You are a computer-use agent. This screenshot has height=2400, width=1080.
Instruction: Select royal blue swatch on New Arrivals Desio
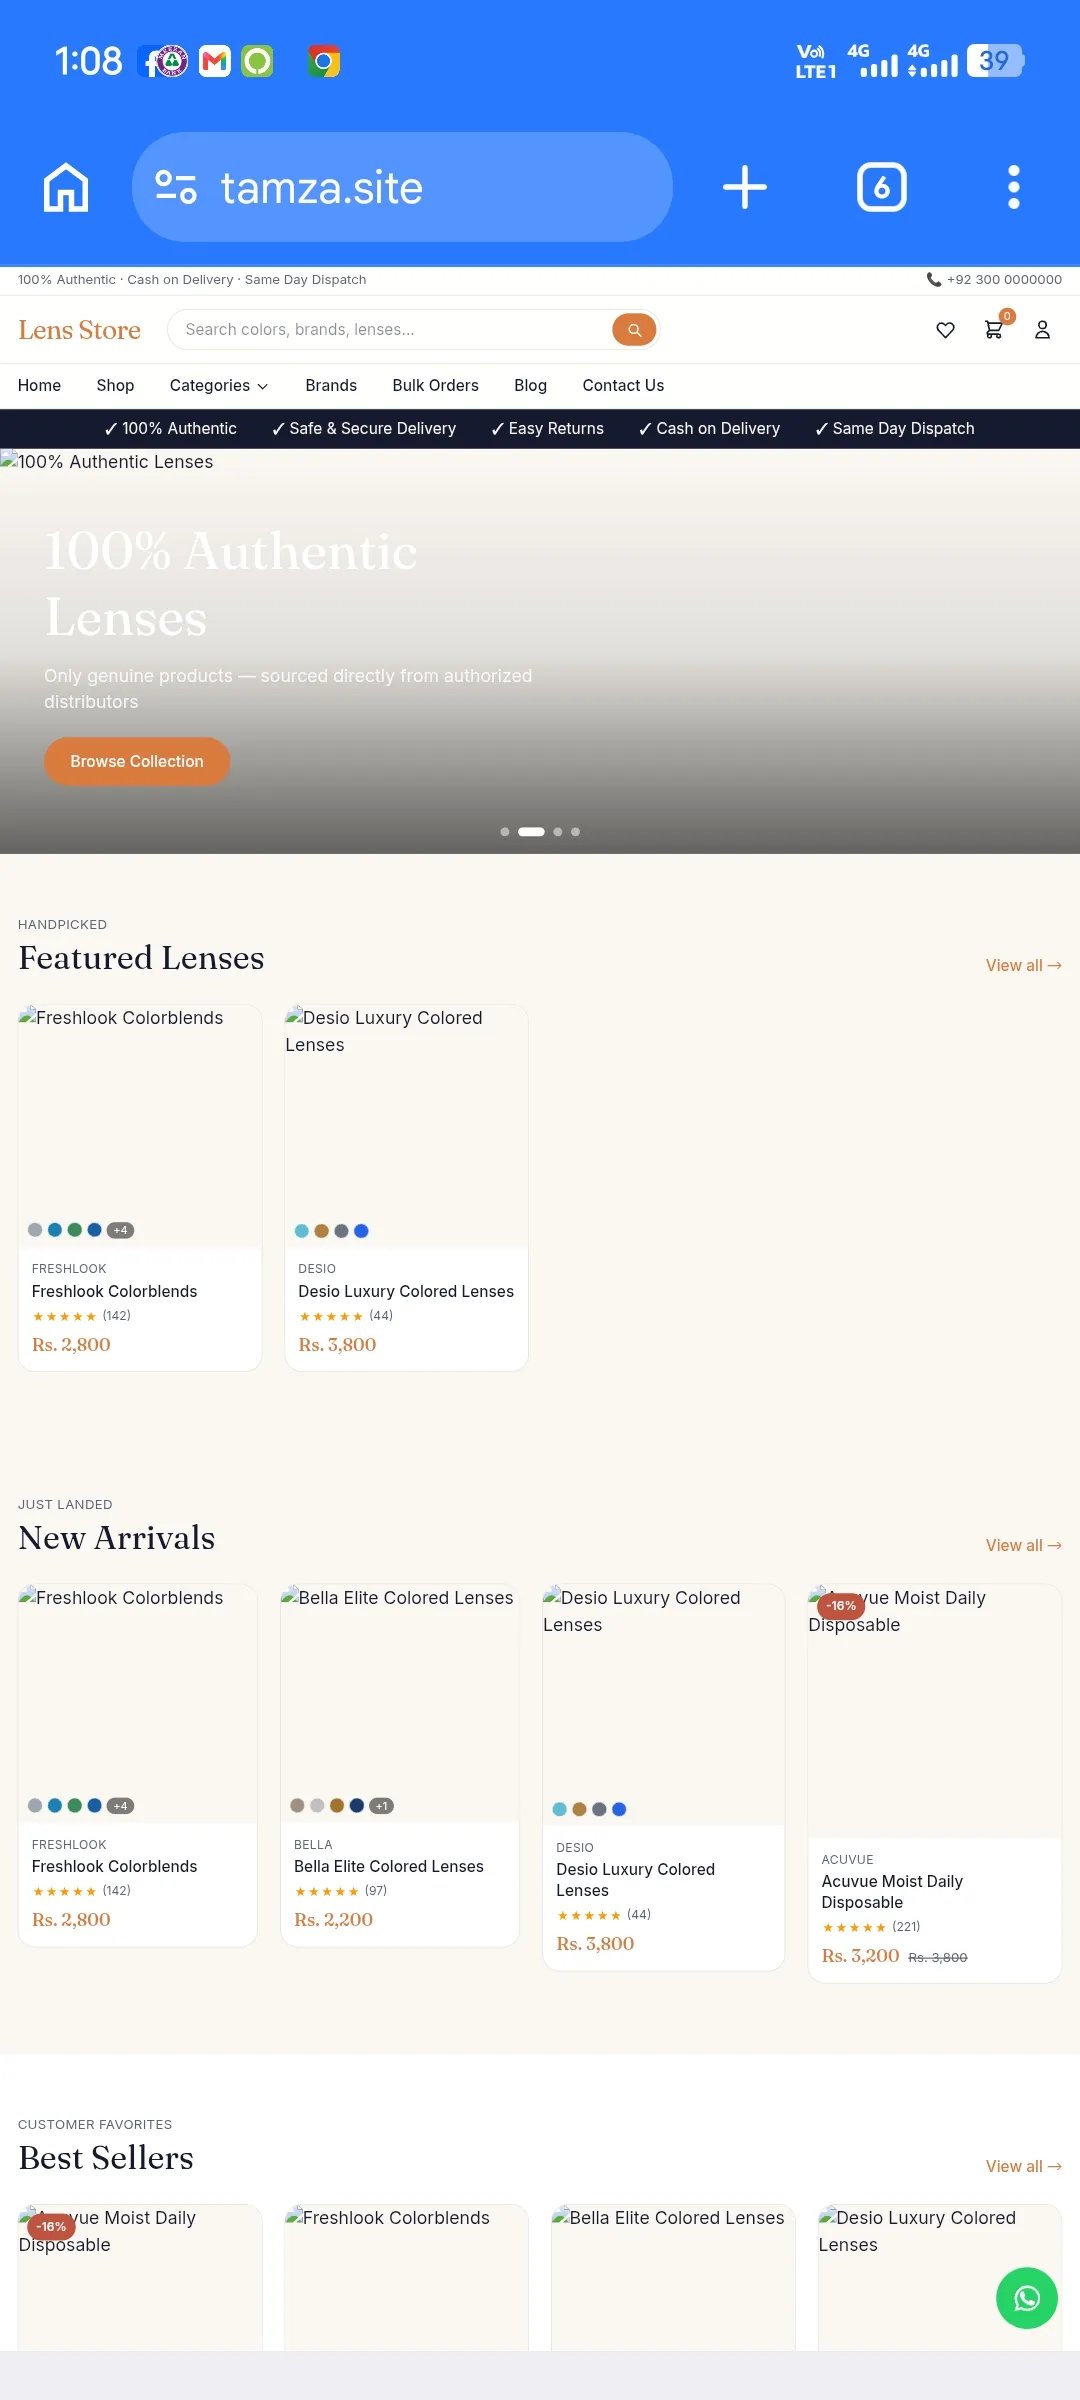tap(619, 1809)
